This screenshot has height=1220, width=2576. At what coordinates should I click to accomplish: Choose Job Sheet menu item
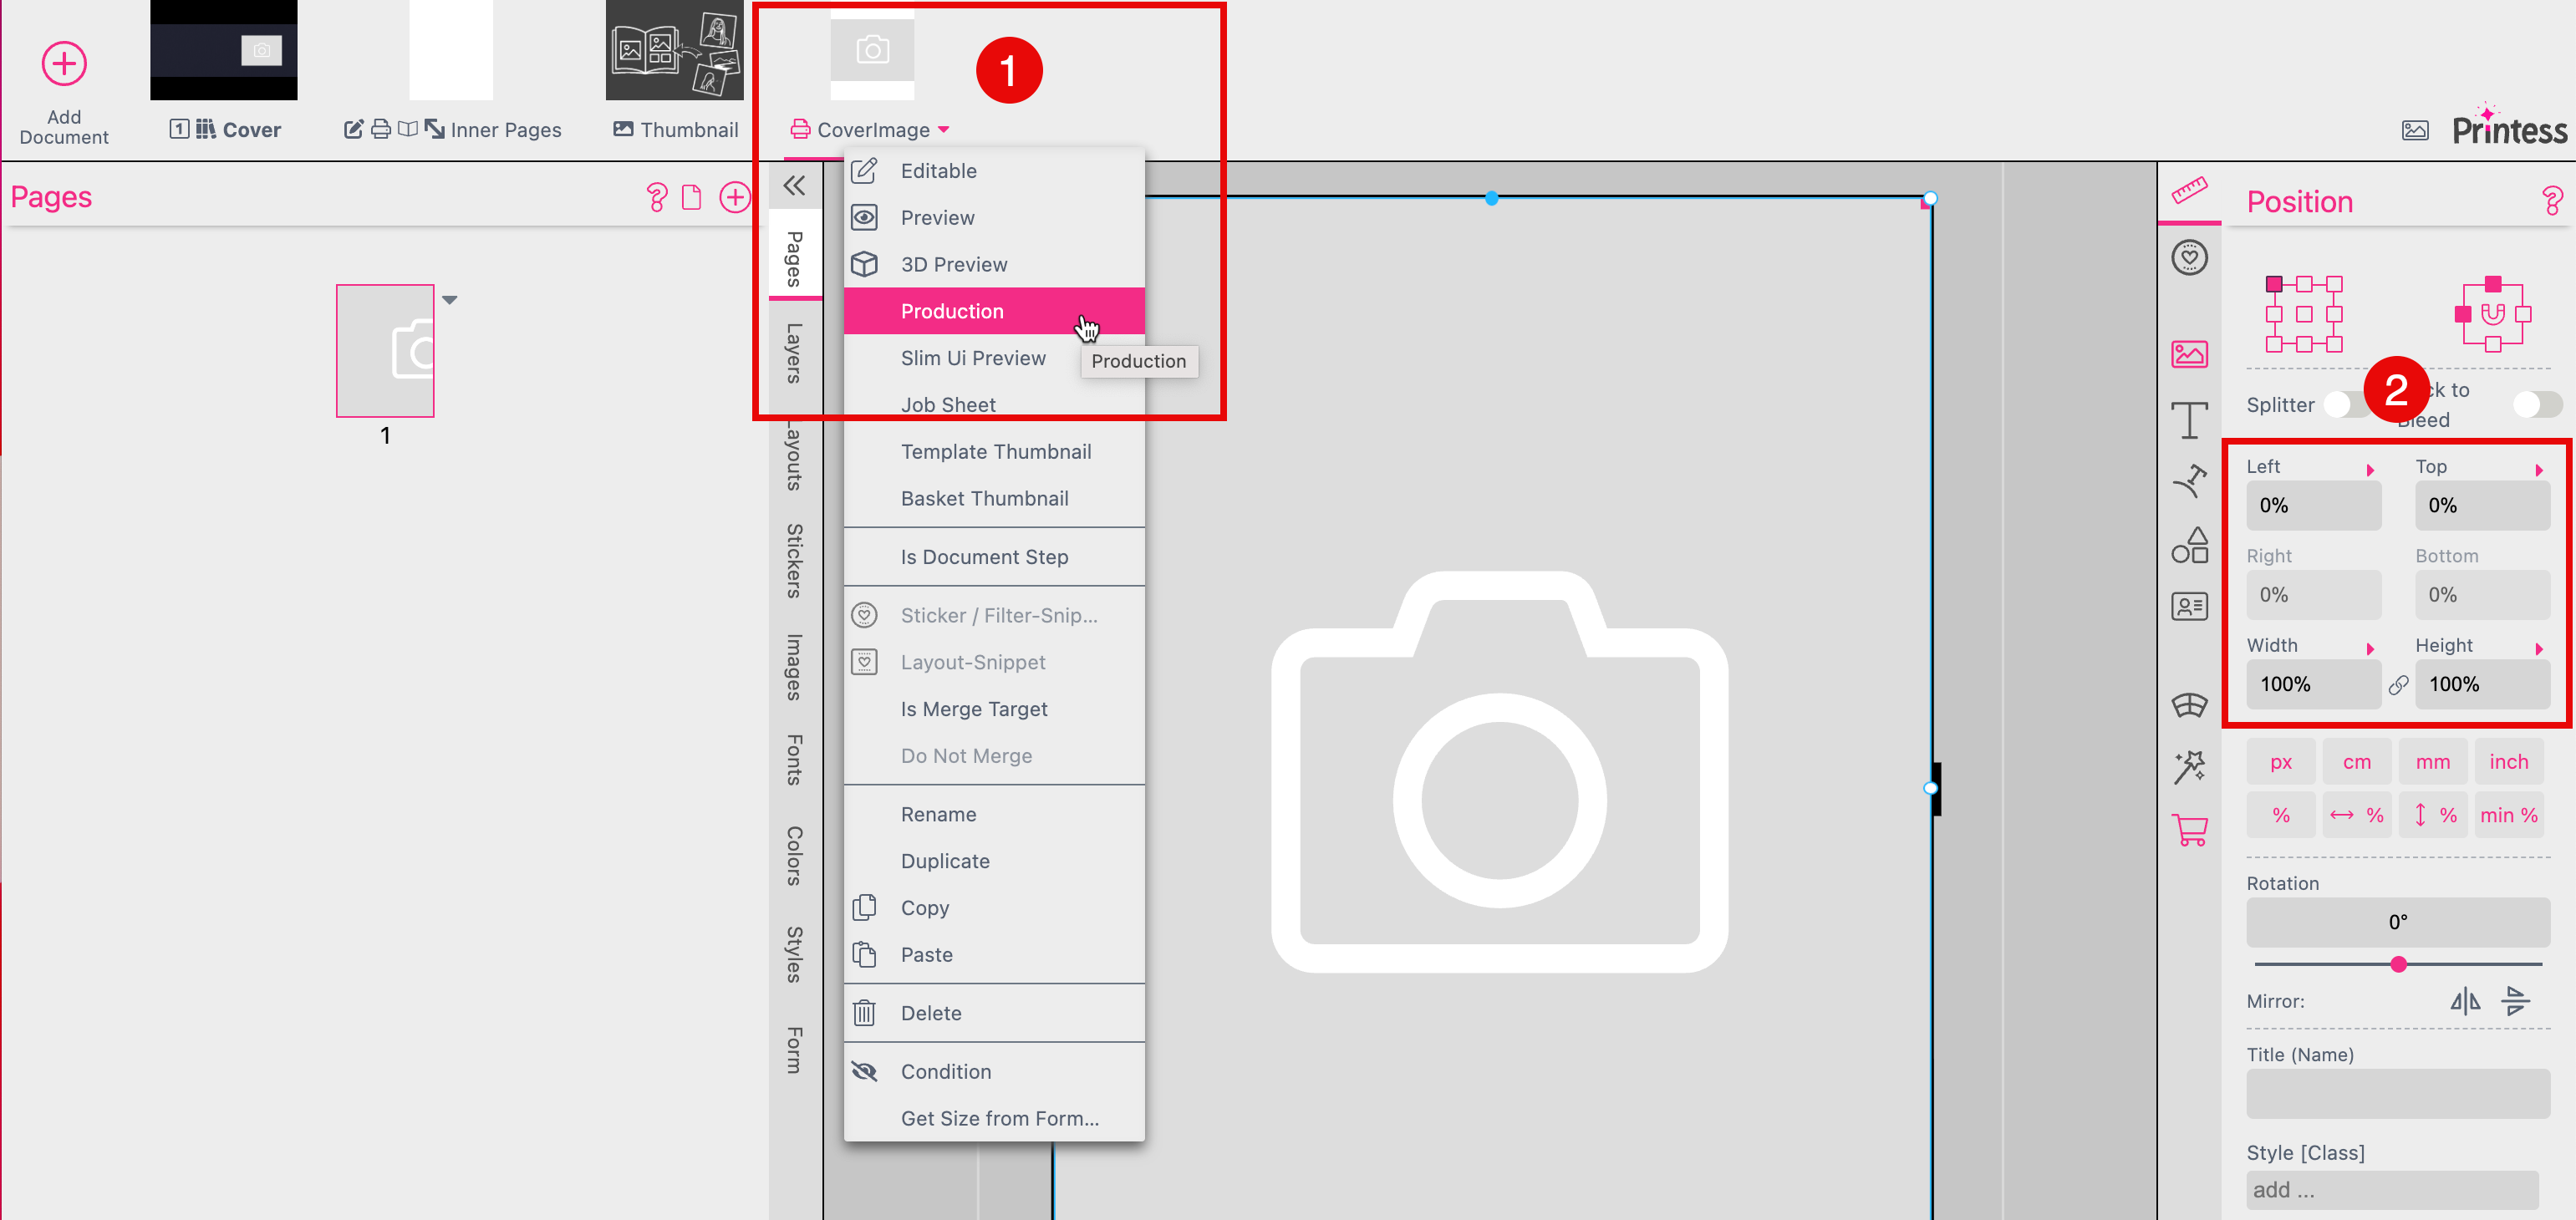994,405
